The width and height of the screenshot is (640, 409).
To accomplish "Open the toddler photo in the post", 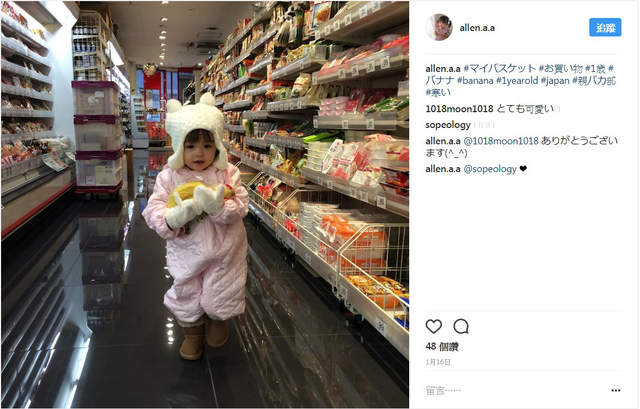I will click(x=205, y=204).
